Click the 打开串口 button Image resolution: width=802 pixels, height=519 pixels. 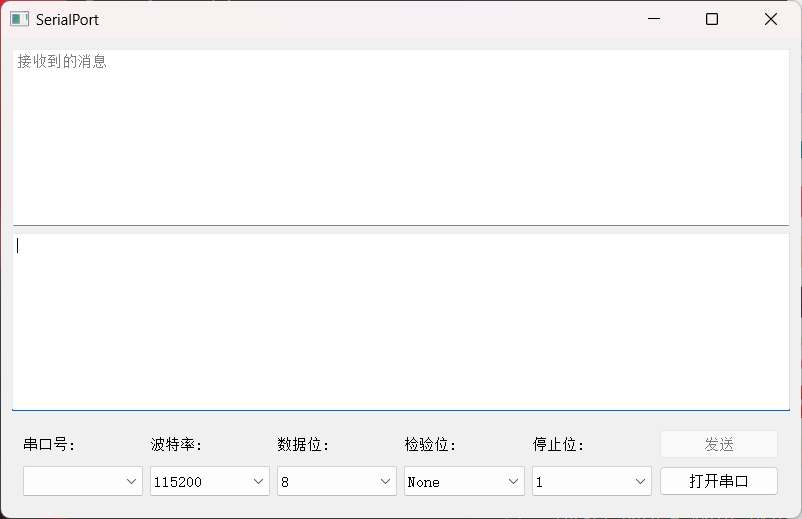point(719,481)
